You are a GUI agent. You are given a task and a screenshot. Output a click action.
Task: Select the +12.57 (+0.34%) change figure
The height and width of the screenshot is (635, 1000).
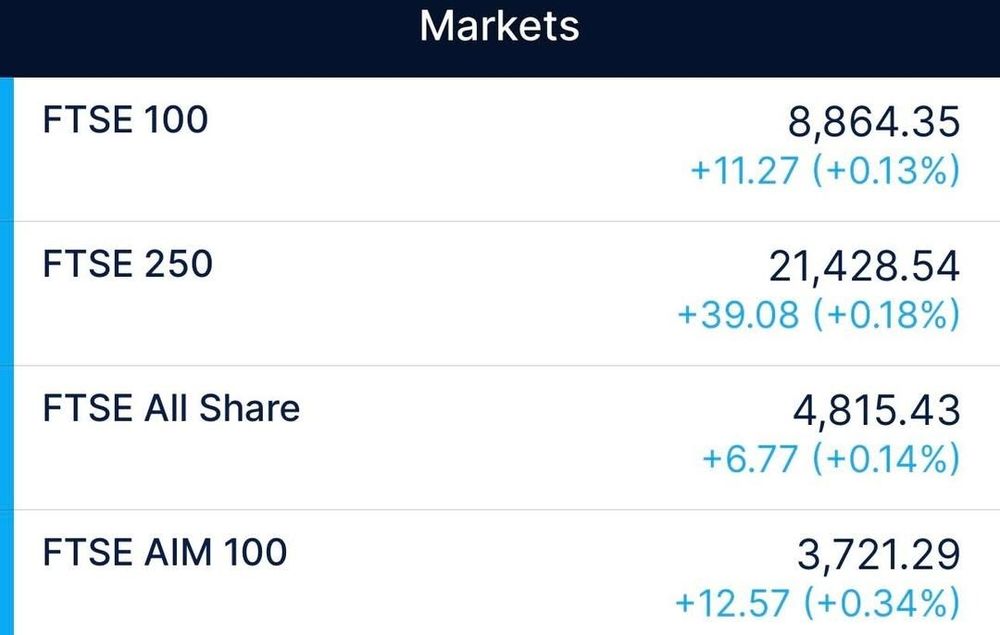818,602
